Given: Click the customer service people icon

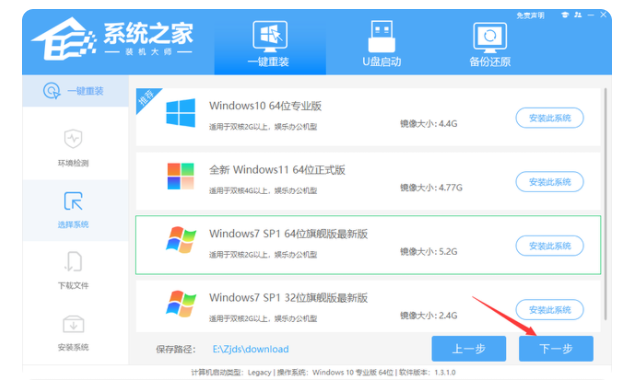Looking at the screenshot, I should tap(578, 15).
